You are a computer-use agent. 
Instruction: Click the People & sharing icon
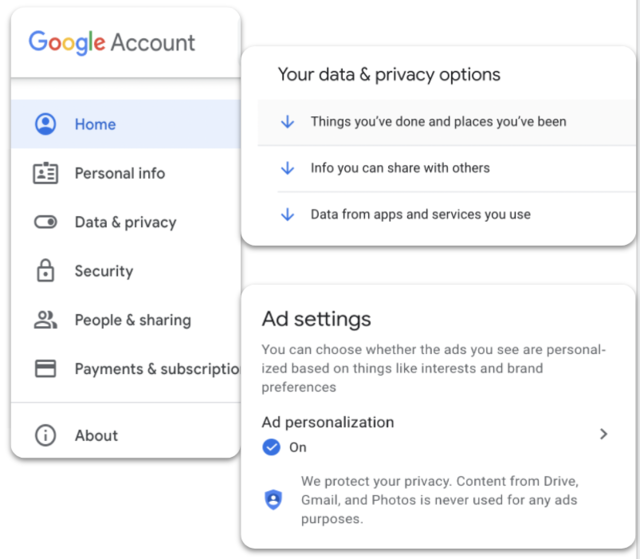tap(45, 320)
